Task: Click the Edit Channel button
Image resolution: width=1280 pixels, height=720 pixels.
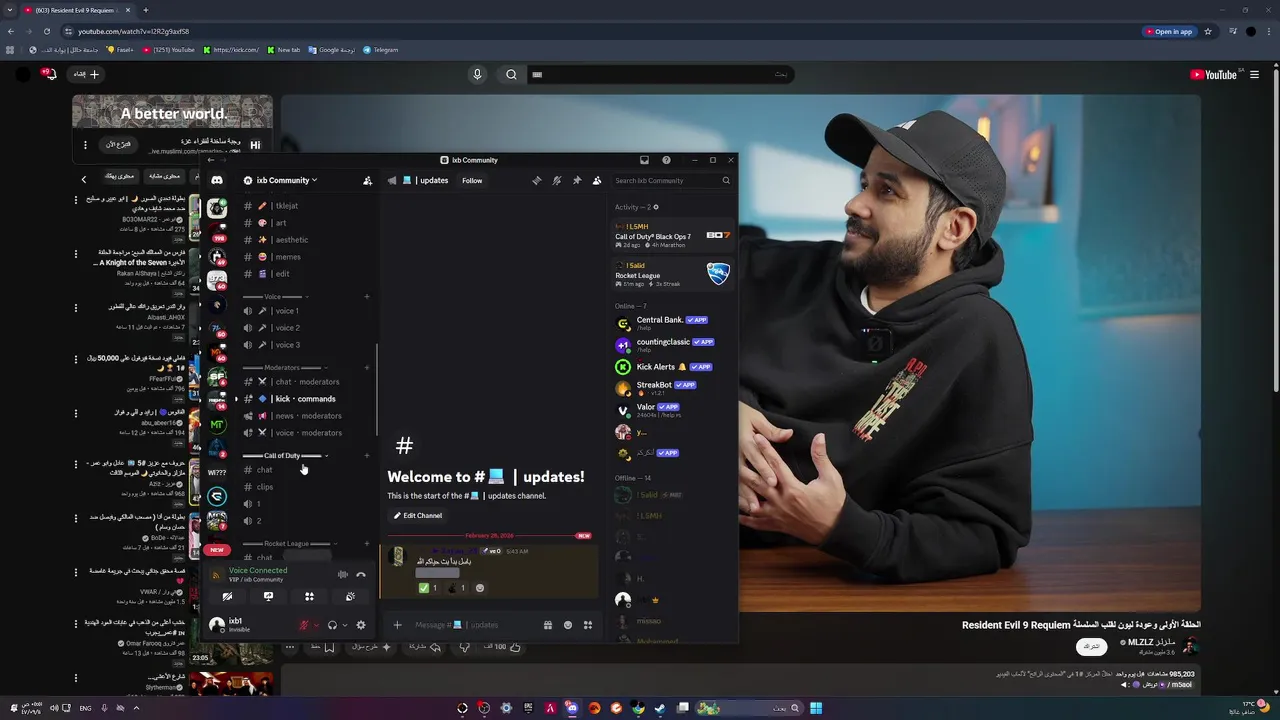Action: pyautogui.click(x=418, y=516)
